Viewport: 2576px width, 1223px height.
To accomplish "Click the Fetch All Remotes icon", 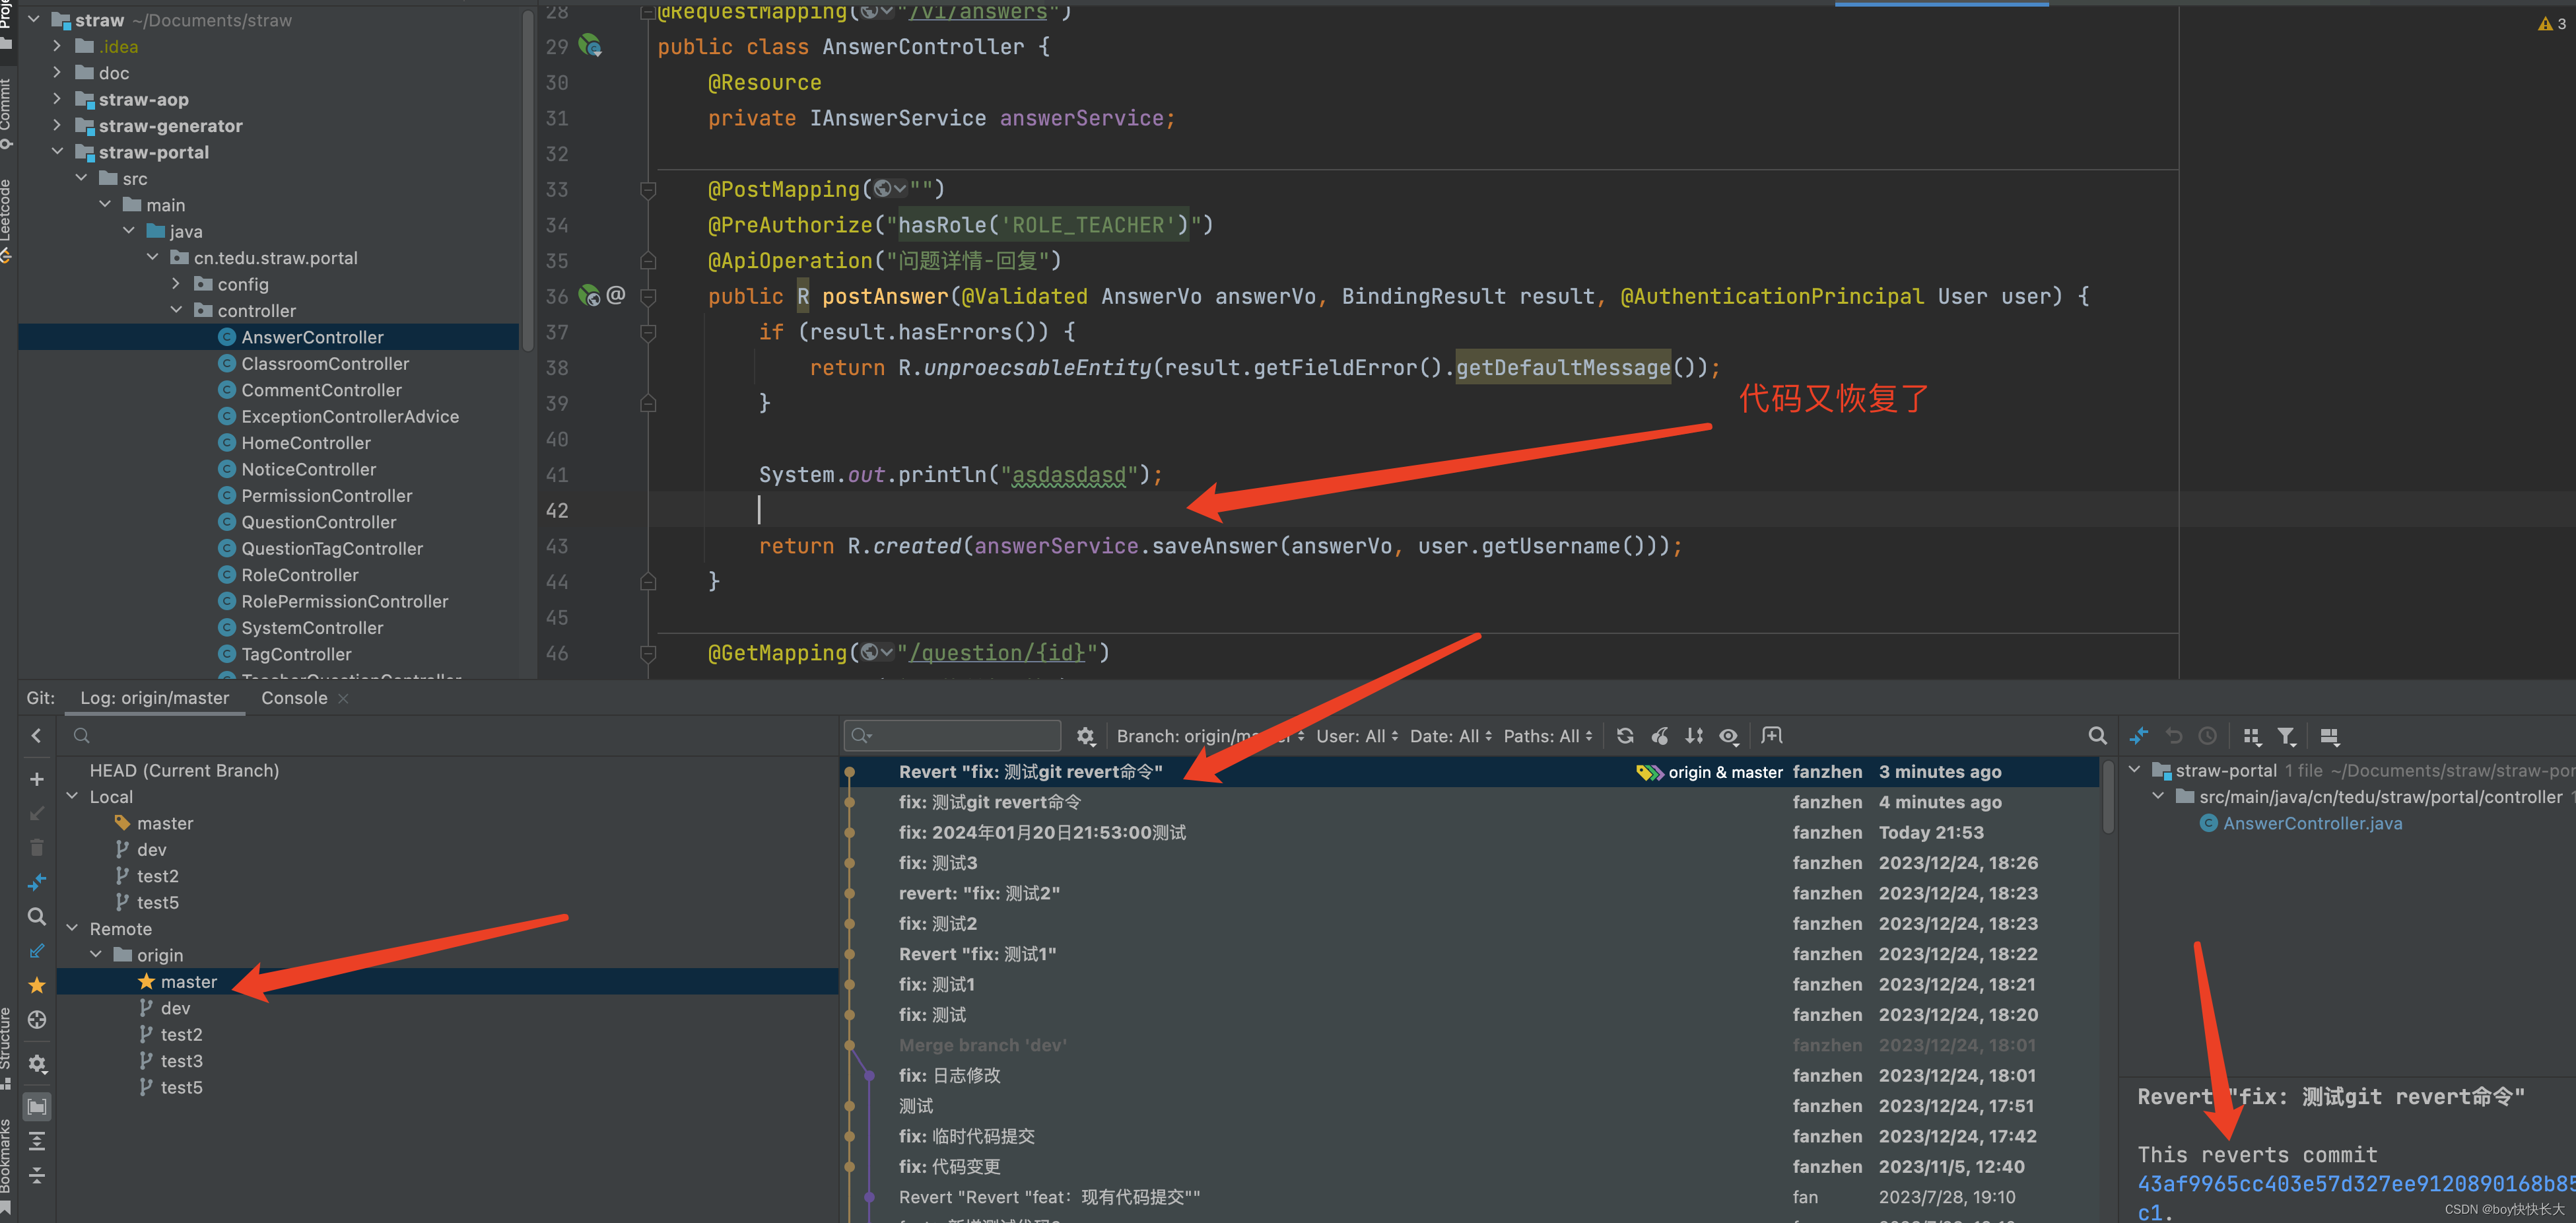I will point(37,951).
